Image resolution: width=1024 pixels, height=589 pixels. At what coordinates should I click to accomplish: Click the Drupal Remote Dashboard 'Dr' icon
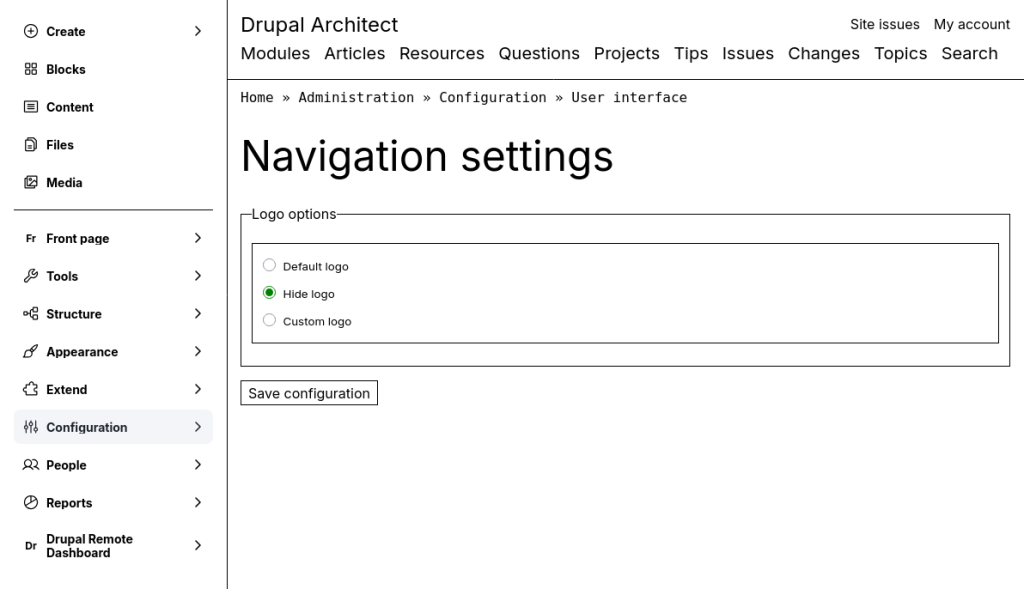(x=31, y=546)
